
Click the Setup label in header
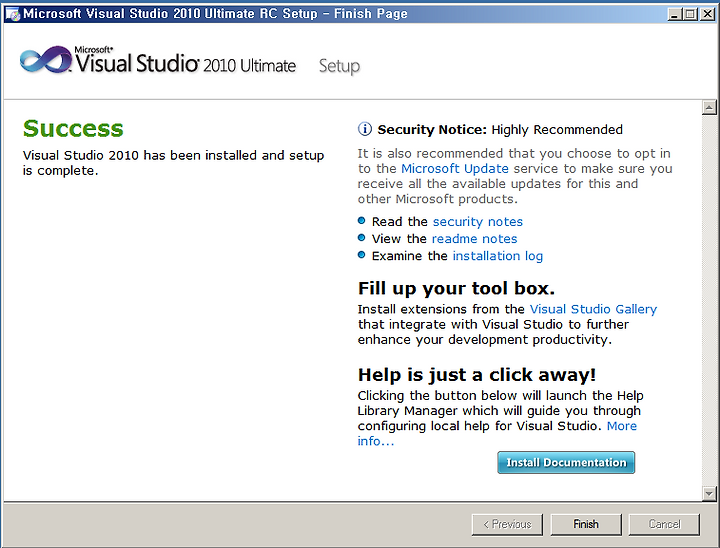(x=339, y=66)
